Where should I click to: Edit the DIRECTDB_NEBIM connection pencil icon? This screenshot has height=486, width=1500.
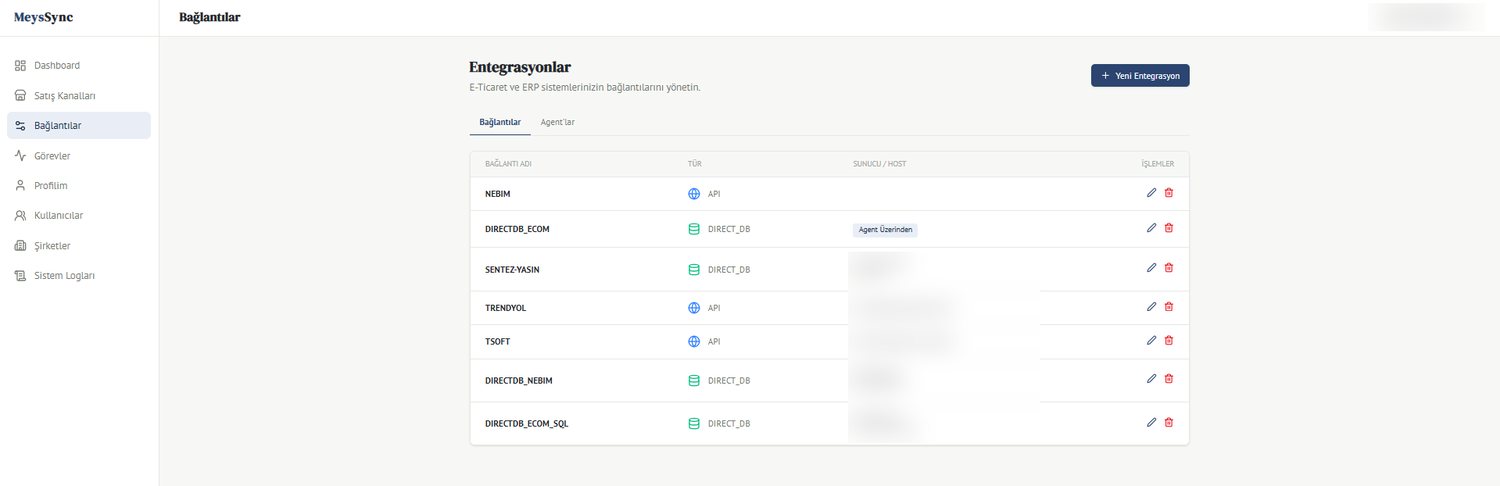pyautogui.click(x=1151, y=379)
